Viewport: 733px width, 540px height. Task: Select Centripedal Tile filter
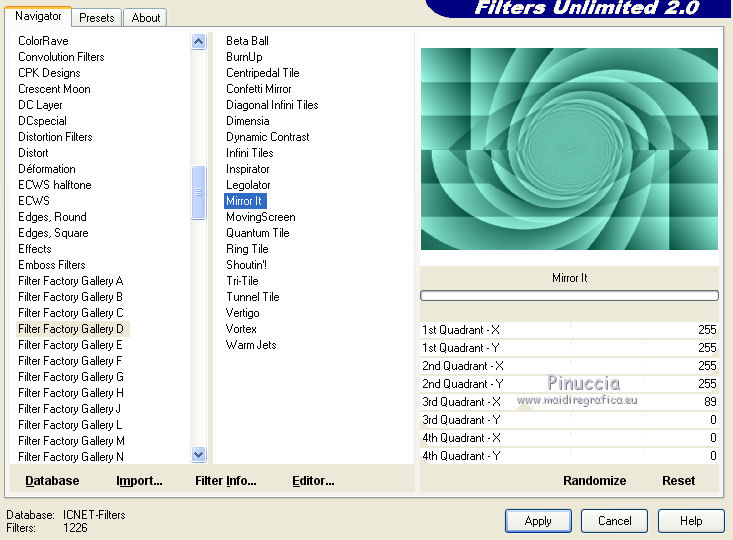263,73
